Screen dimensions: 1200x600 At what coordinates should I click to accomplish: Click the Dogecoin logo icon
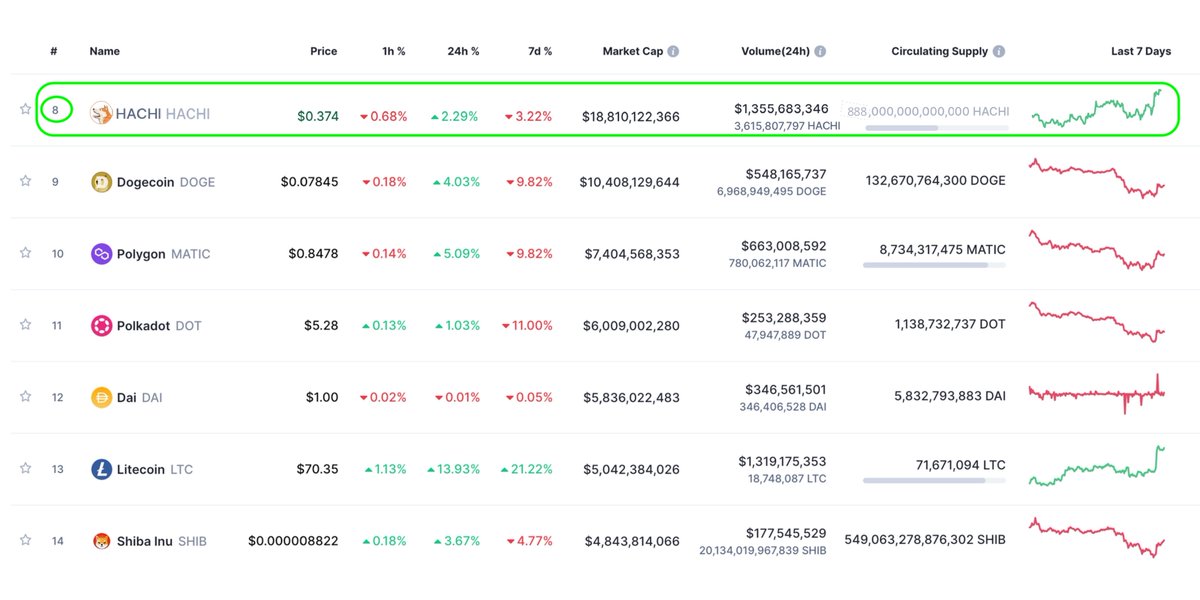pos(101,182)
